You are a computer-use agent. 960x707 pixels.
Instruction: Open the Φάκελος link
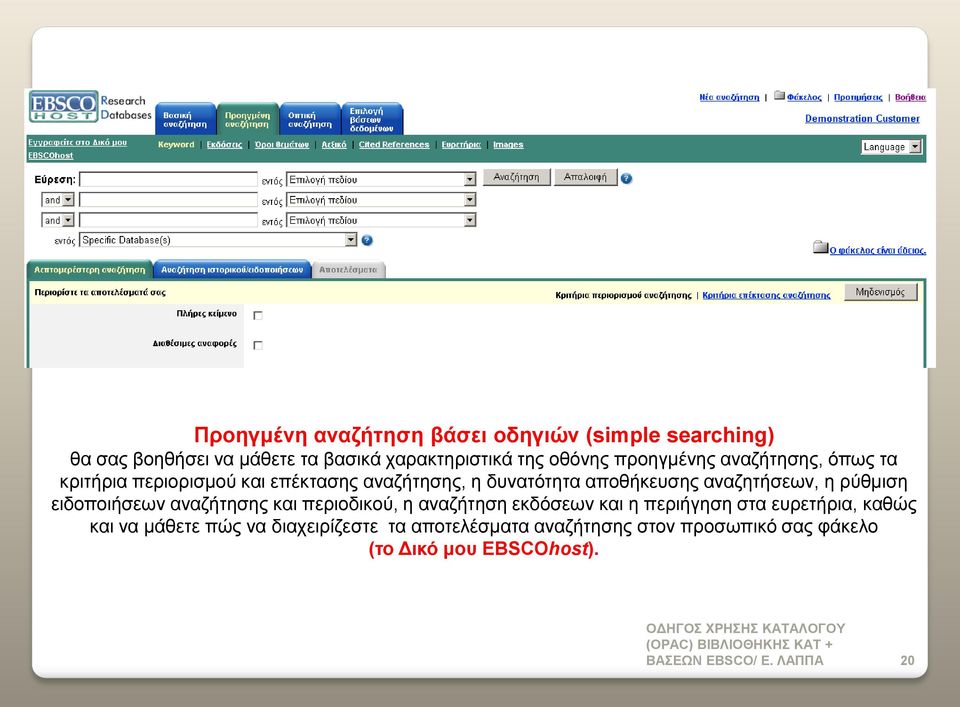tap(804, 97)
